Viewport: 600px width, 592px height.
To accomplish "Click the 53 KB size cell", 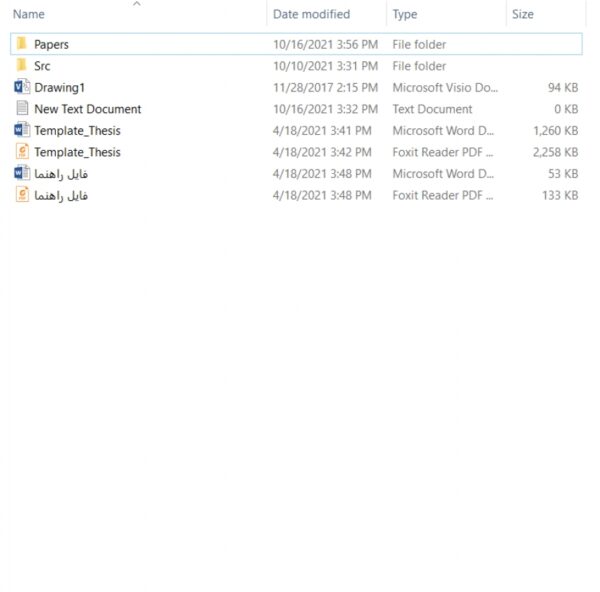I will [x=563, y=174].
